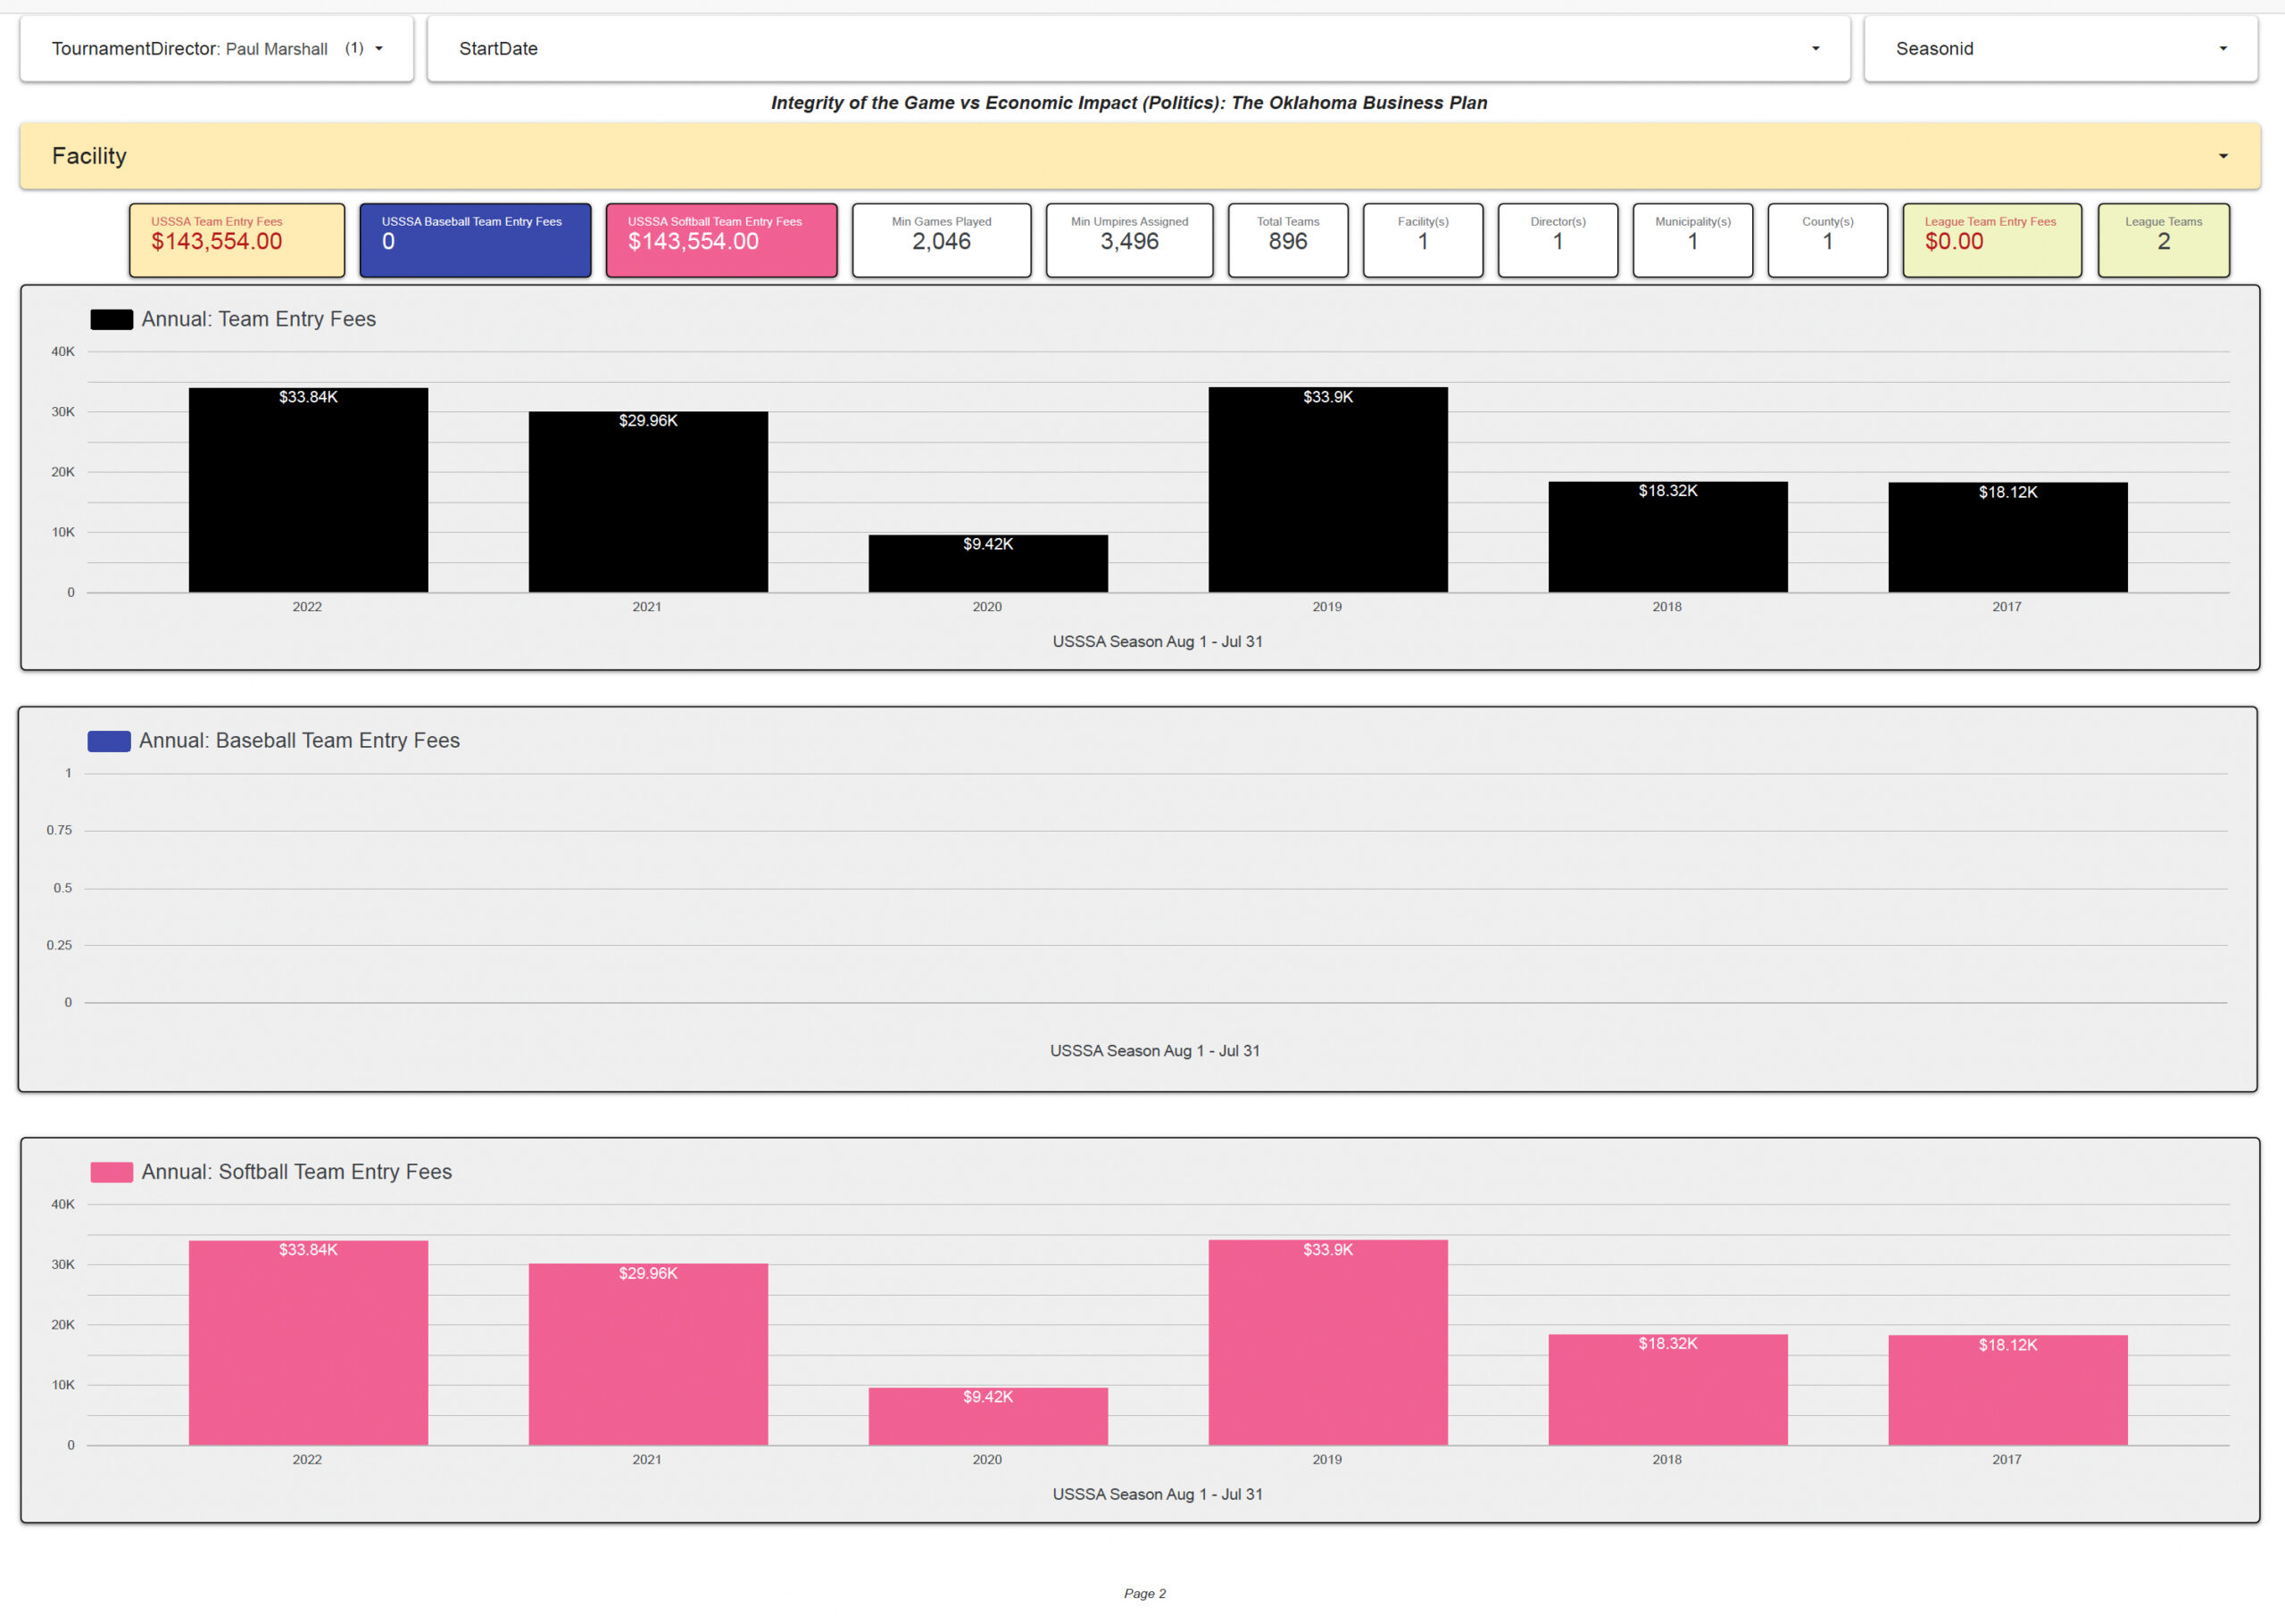
Task: Click pink legend swatch for Softball Entry Fees
Action: (x=111, y=1172)
